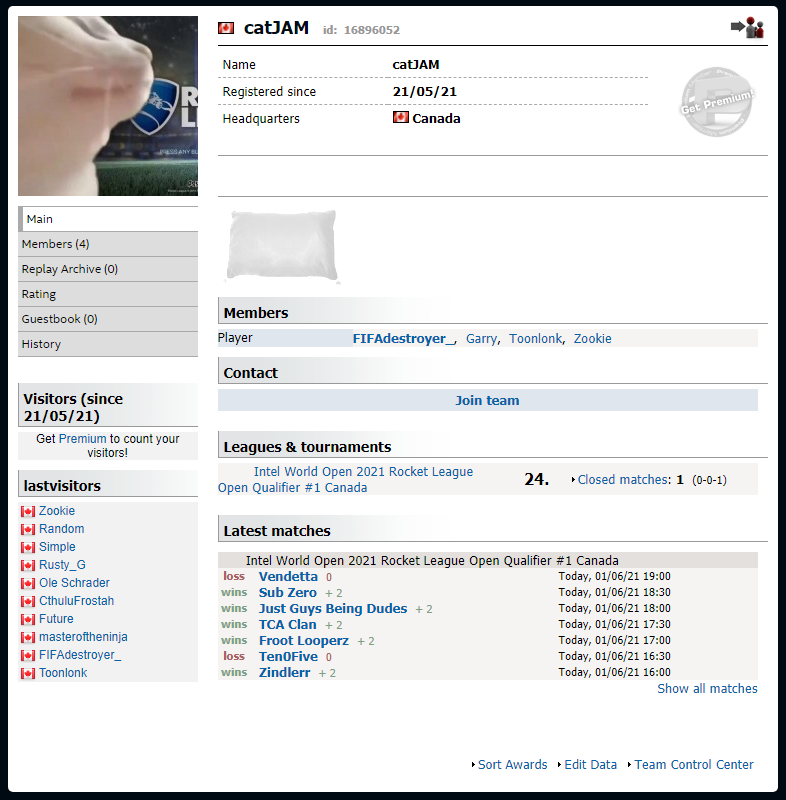The image size is (786, 800).
Task: Click Edit Data link
Action: point(591,764)
